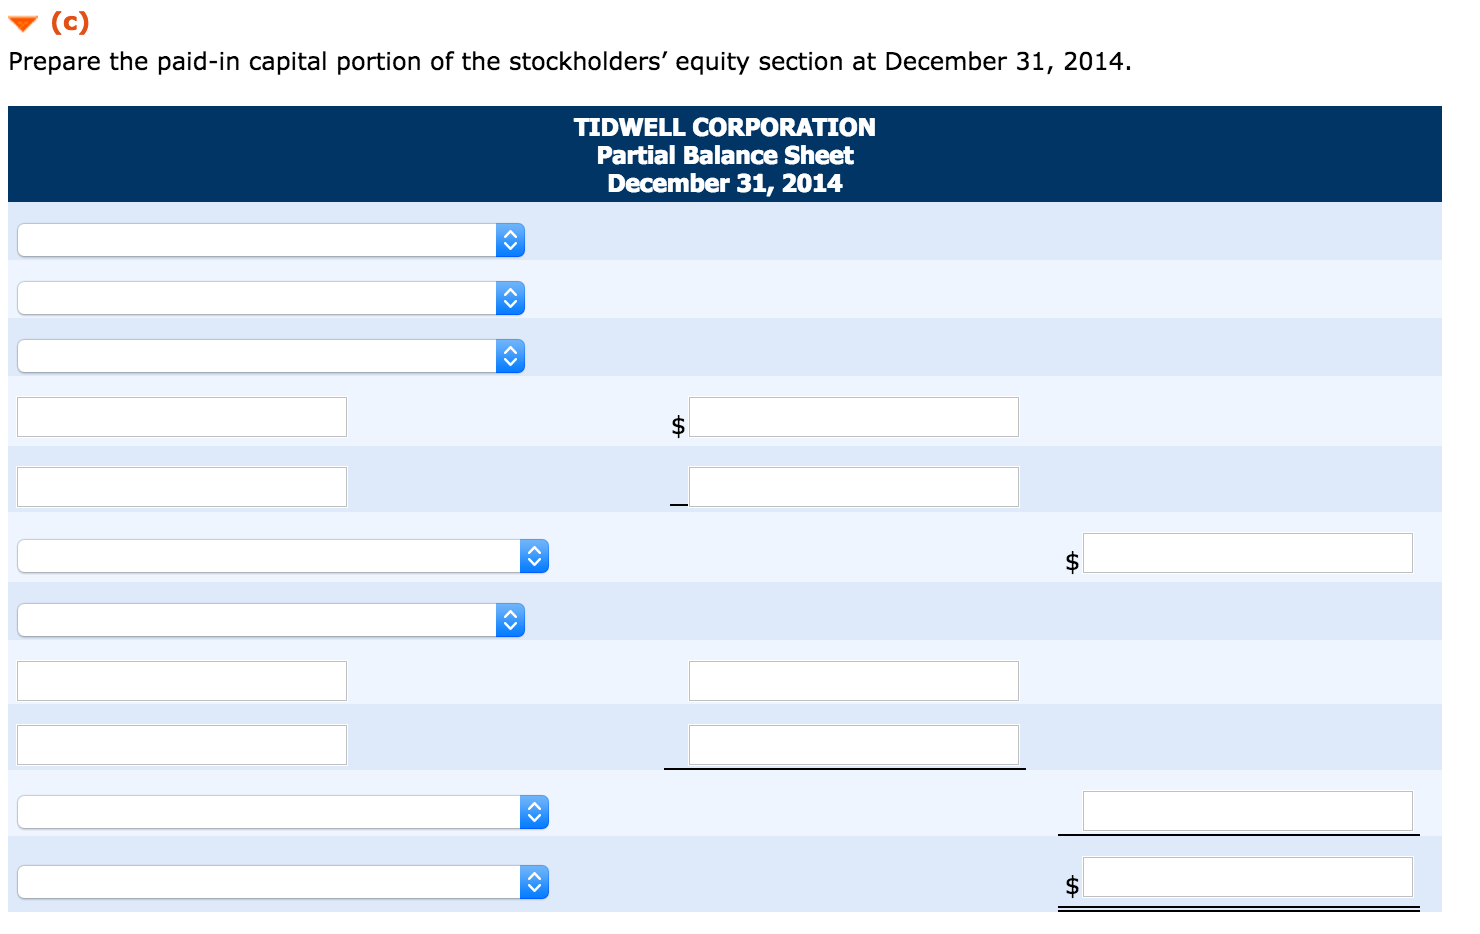Select the dollar sign label beside the final total

click(x=1070, y=884)
